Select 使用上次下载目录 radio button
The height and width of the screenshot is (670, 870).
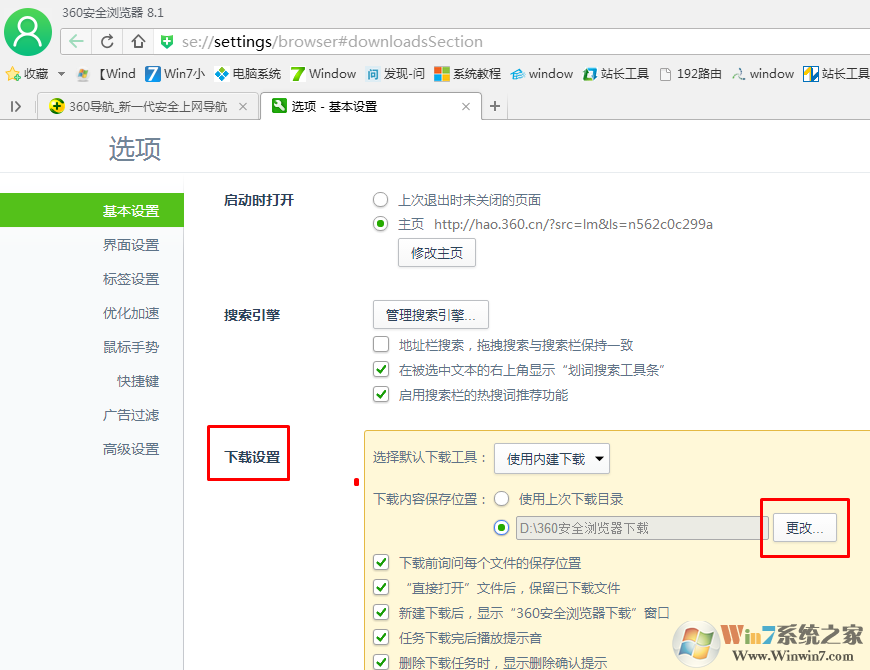tap(501, 499)
